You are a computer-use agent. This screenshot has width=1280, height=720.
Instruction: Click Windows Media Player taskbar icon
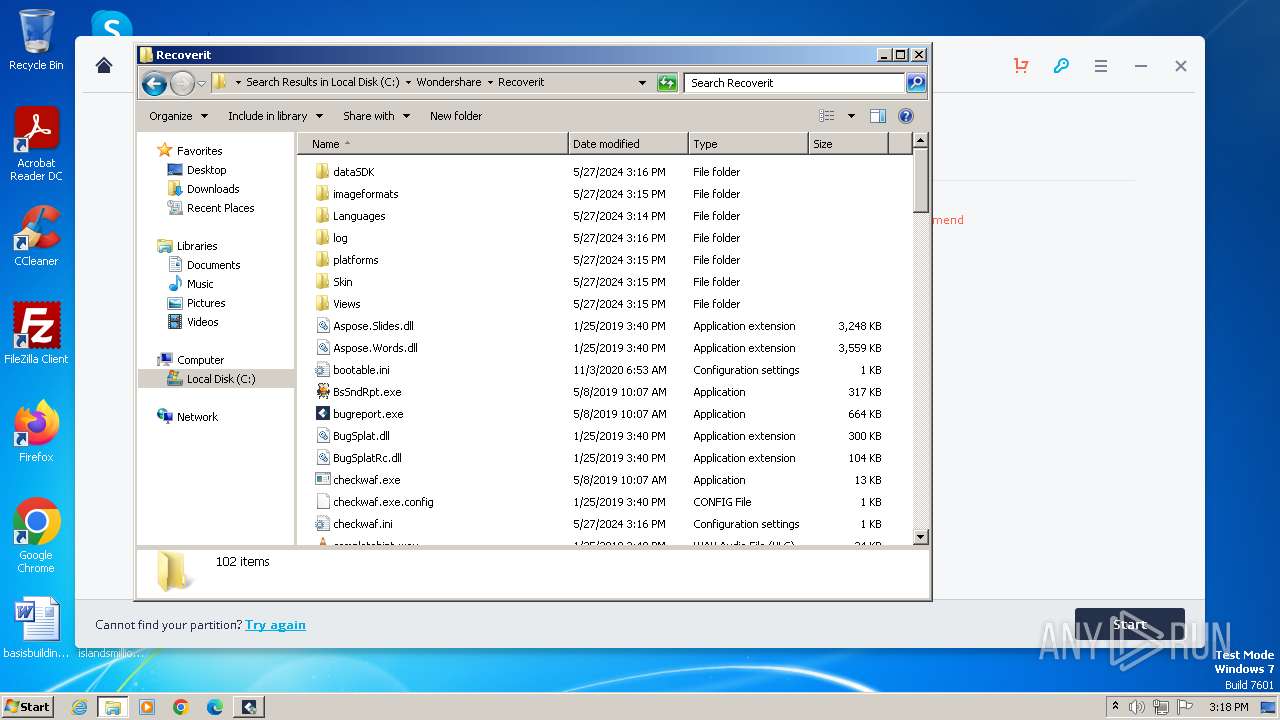pos(147,707)
